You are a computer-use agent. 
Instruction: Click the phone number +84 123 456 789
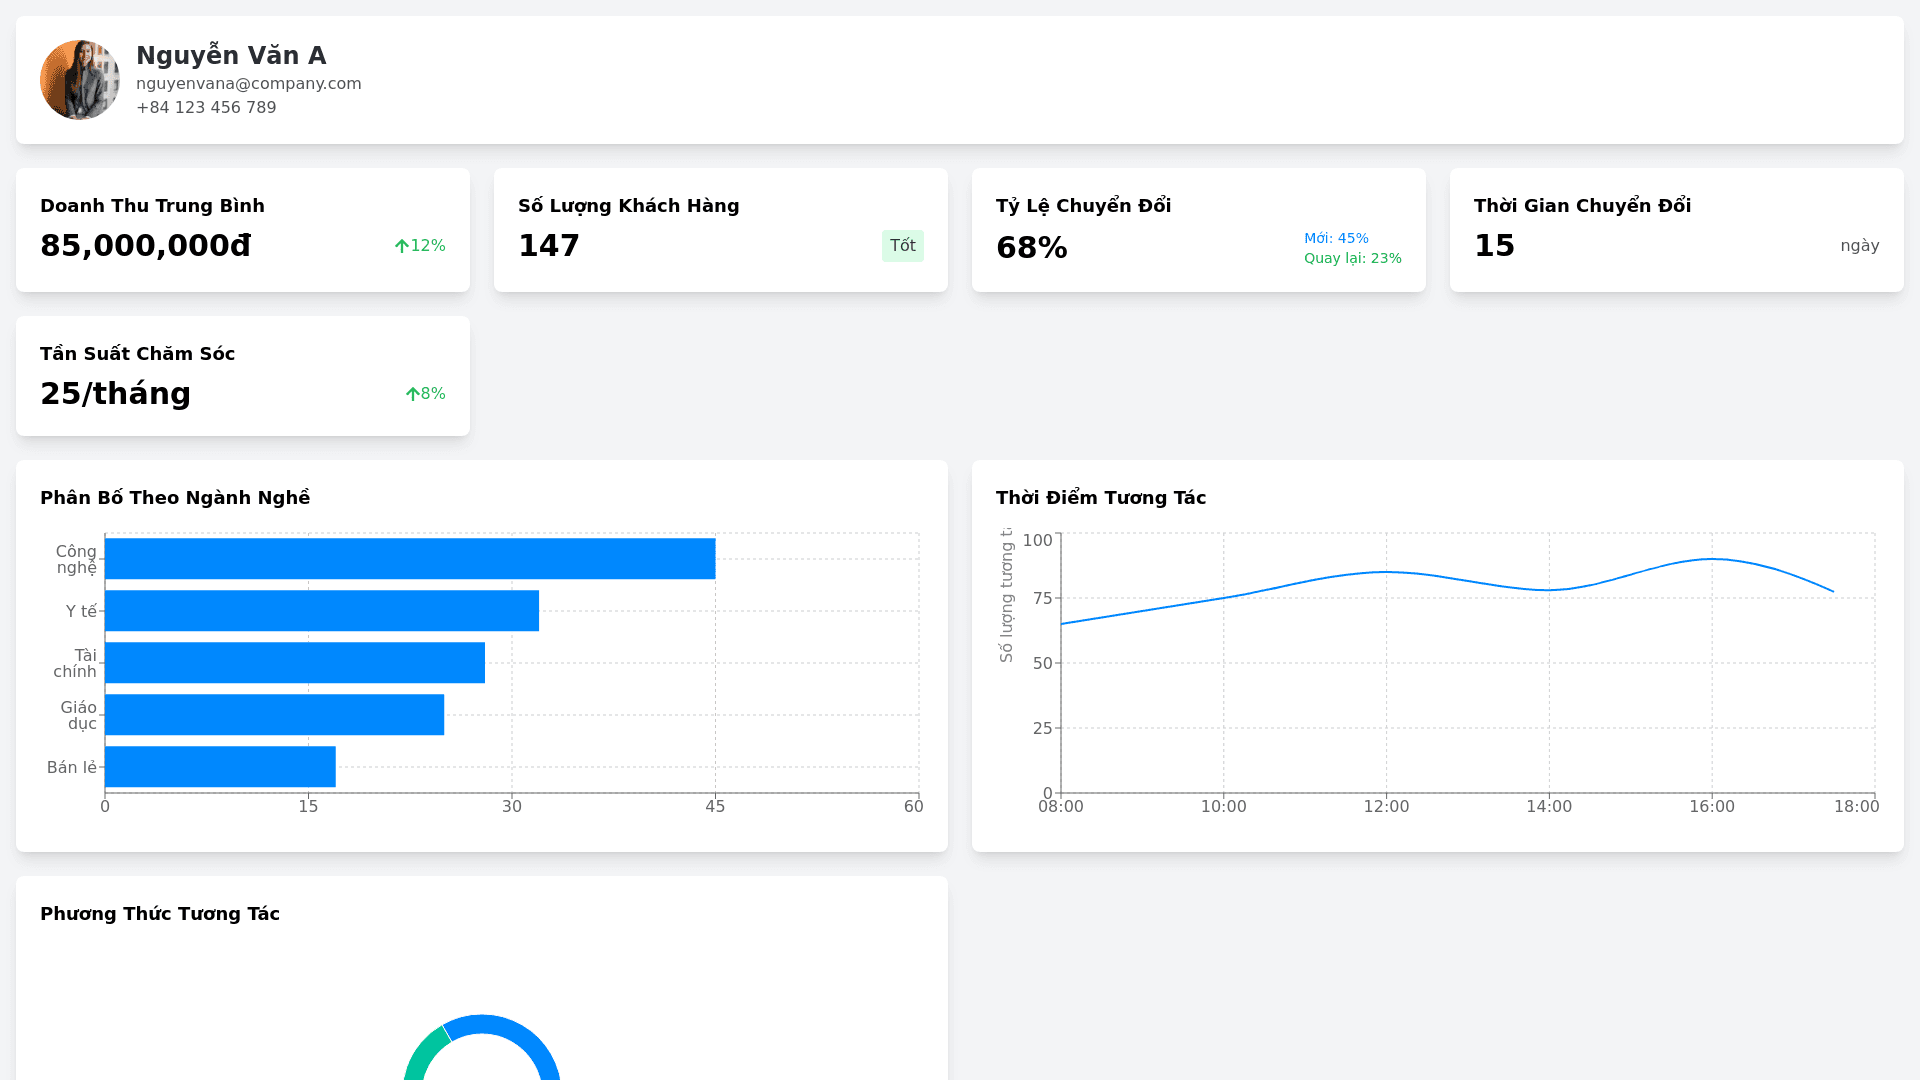(x=206, y=108)
